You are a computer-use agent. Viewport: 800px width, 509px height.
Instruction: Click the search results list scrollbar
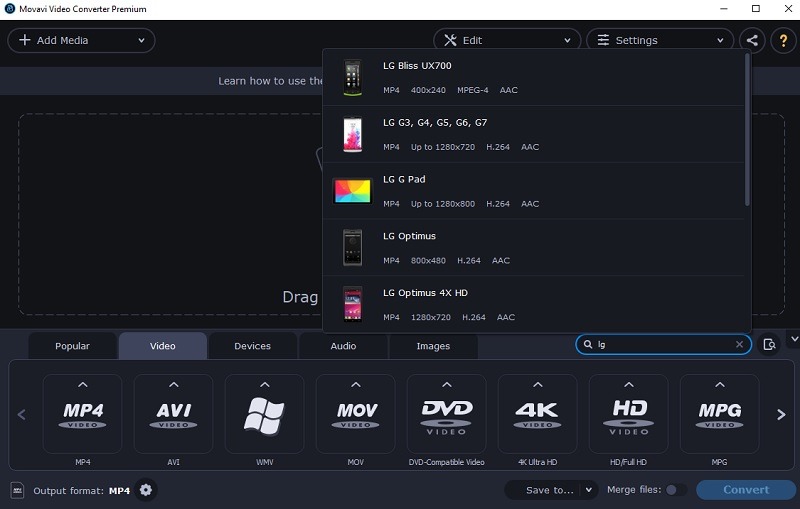coord(747,130)
